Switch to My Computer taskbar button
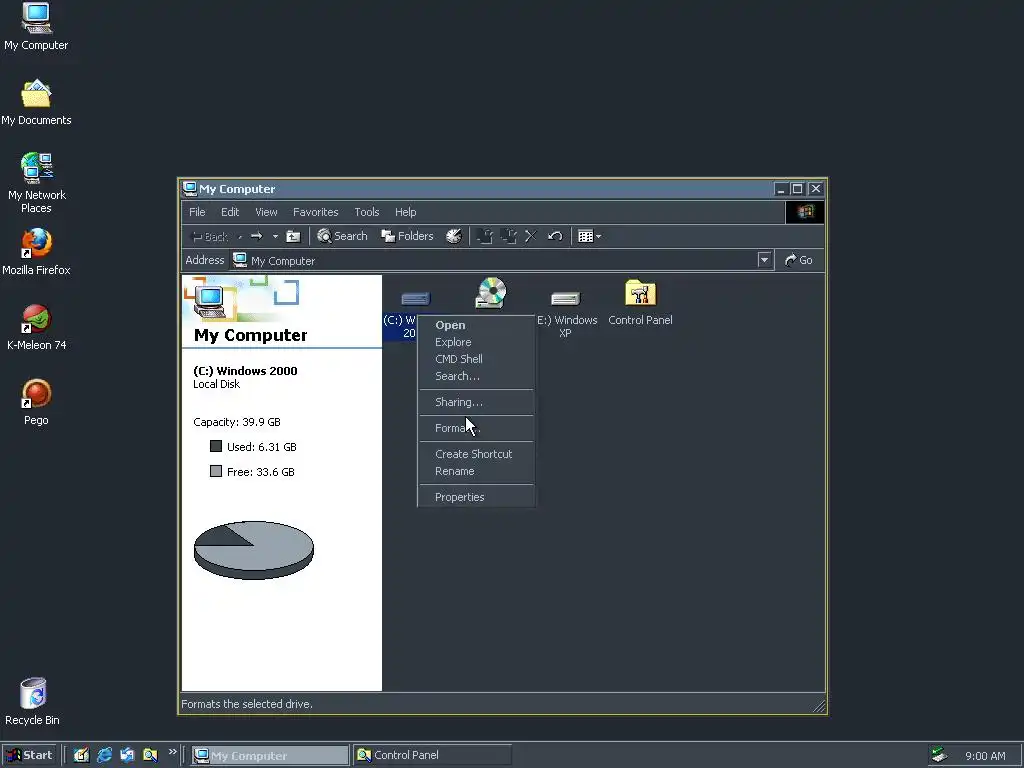Viewport: 1024px width, 768px height. 270,756
